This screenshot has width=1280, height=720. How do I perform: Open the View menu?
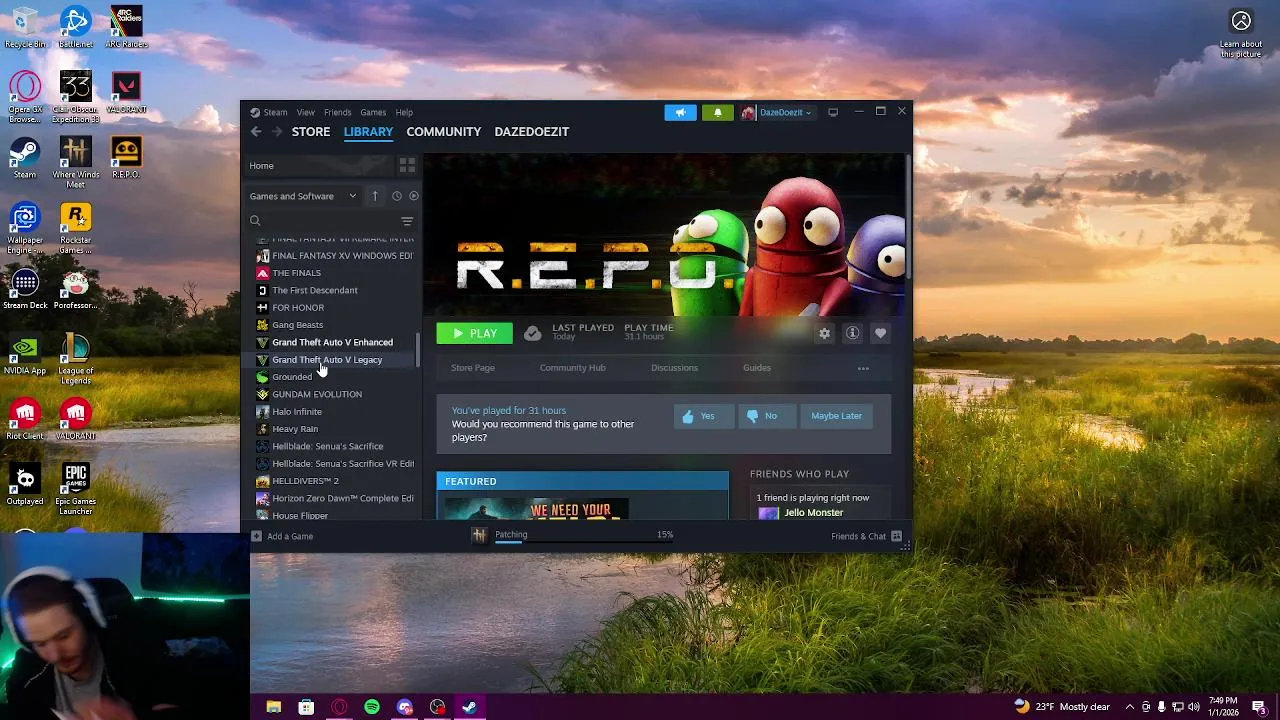305,112
